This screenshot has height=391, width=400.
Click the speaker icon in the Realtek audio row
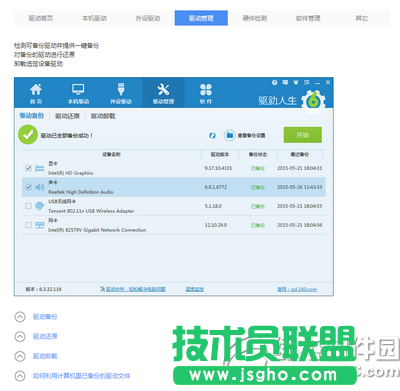(40, 187)
